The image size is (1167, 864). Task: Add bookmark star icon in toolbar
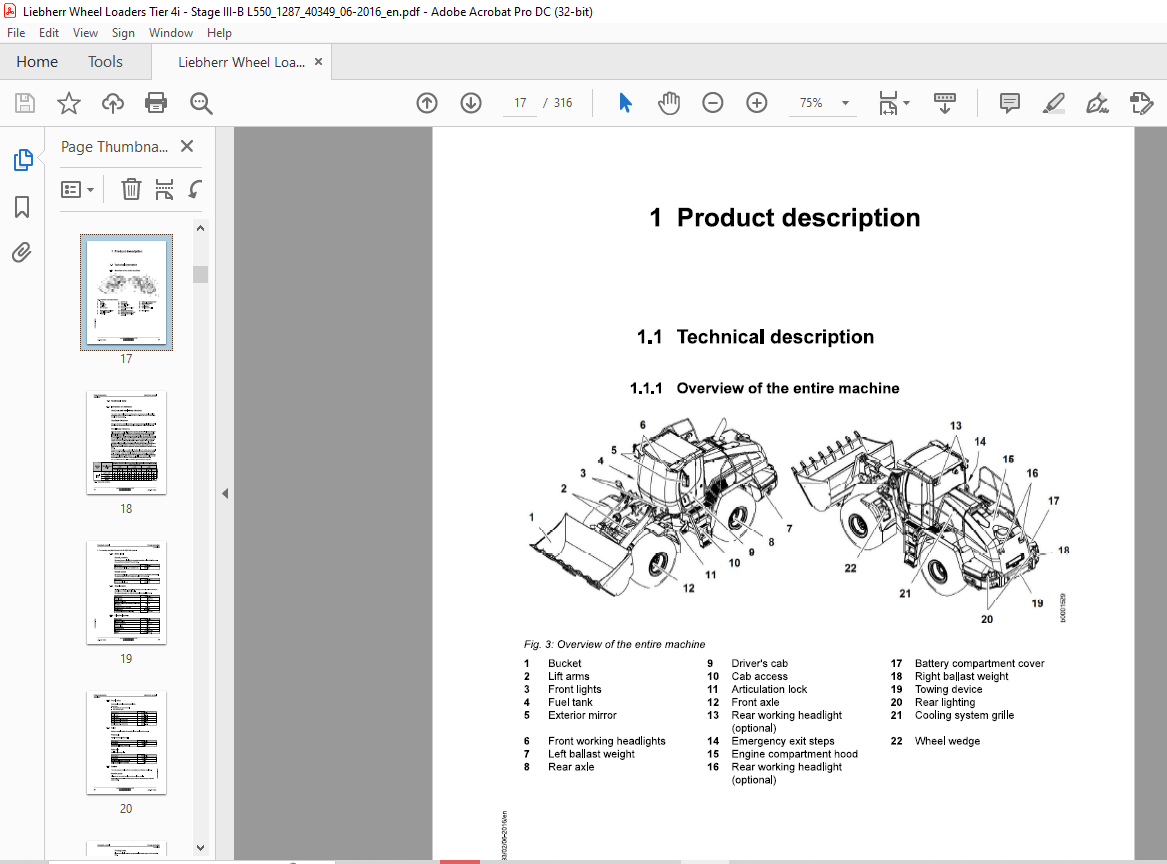point(68,103)
